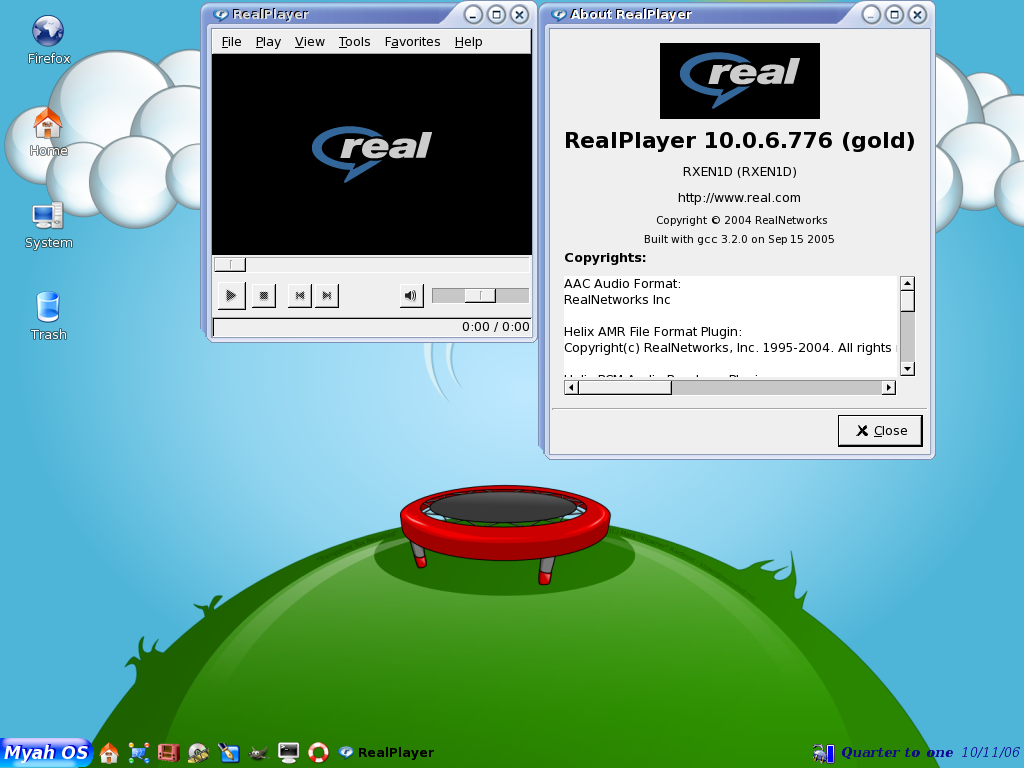
Task: Skip to previous clip in RealPlayer
Action: click(300, 295)
